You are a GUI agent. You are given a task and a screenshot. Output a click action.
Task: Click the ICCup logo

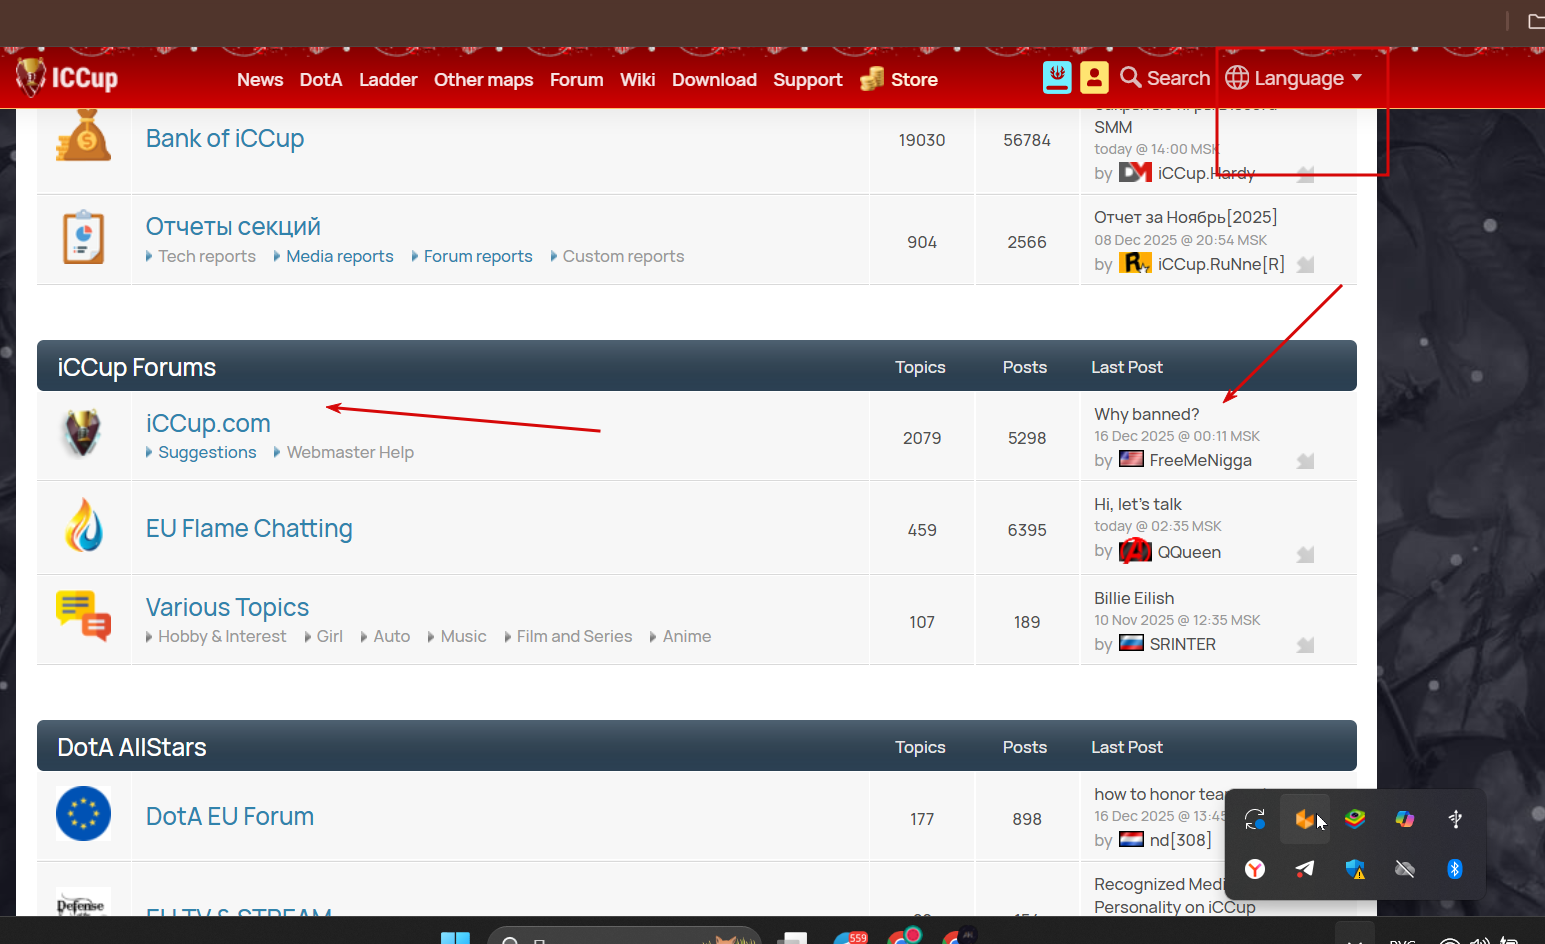coord(67,77)
